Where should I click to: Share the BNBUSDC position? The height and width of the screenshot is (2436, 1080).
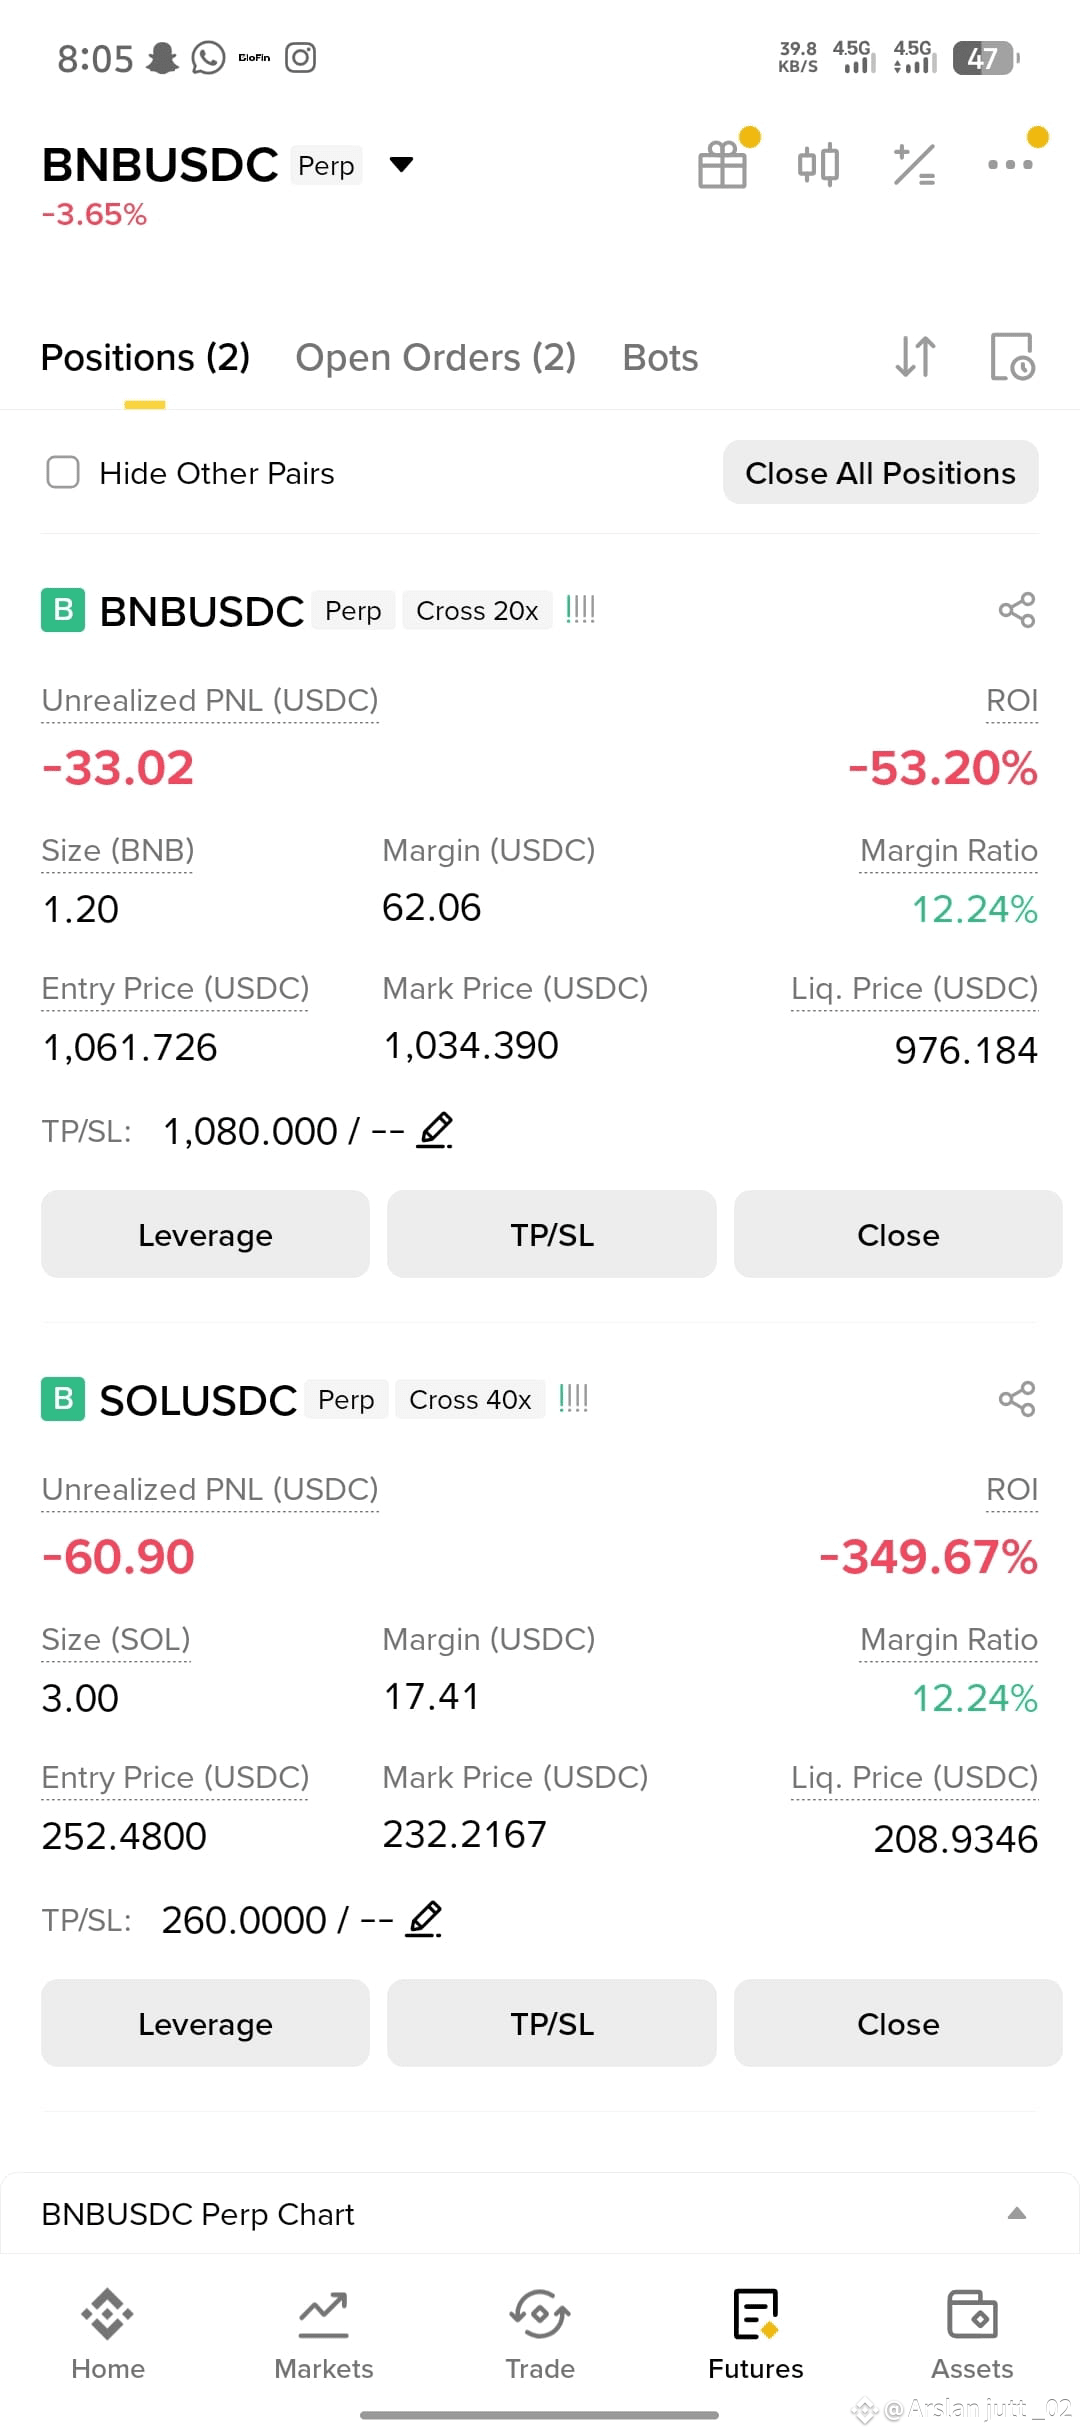point(1017,610)
